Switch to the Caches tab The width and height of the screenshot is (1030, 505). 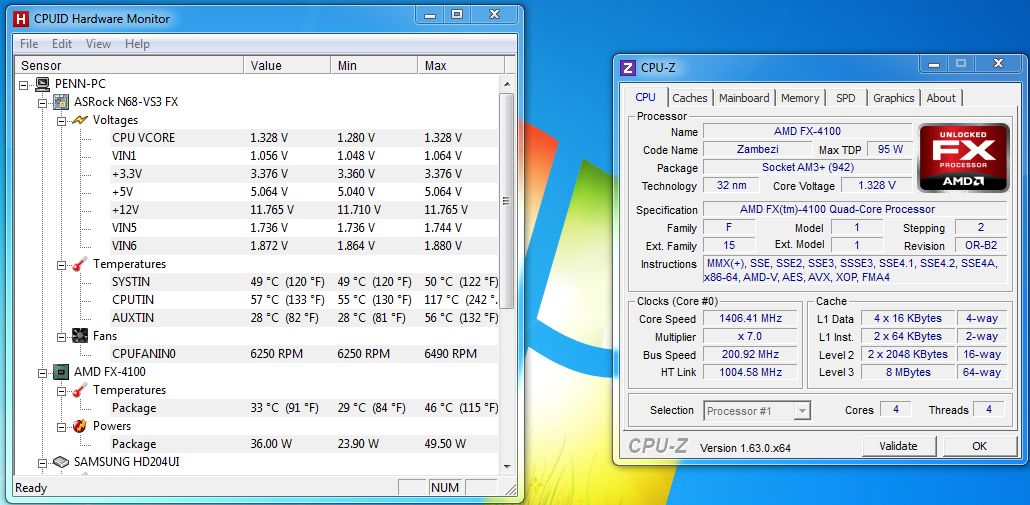pos(690,98)
